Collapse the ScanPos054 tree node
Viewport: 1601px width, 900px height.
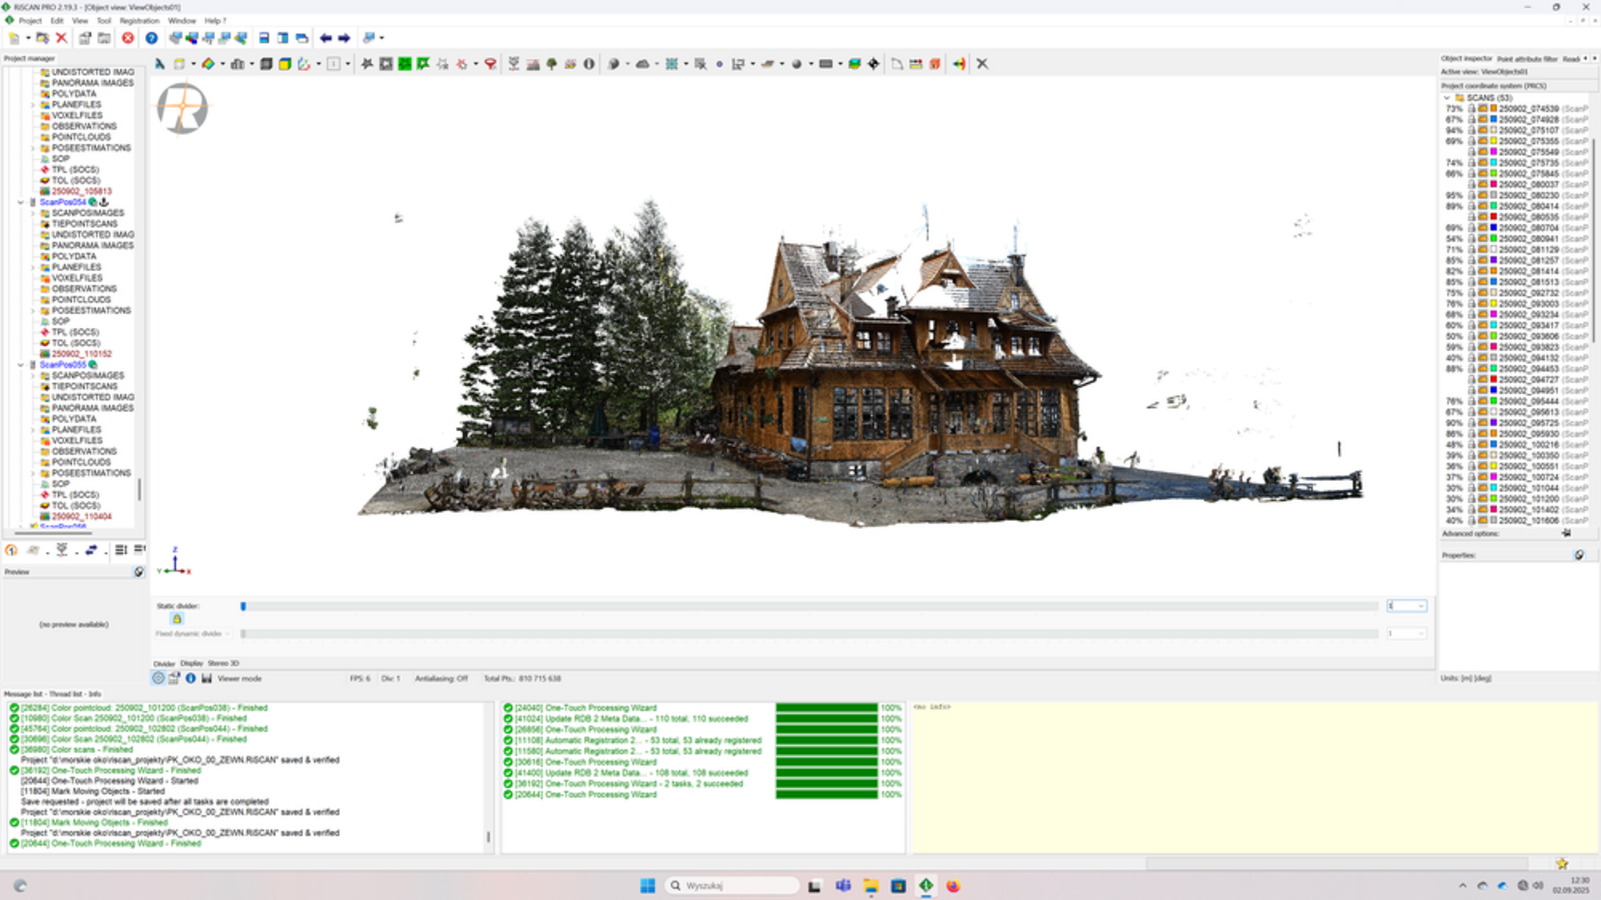pyautogui.click(x=20, y=202)
